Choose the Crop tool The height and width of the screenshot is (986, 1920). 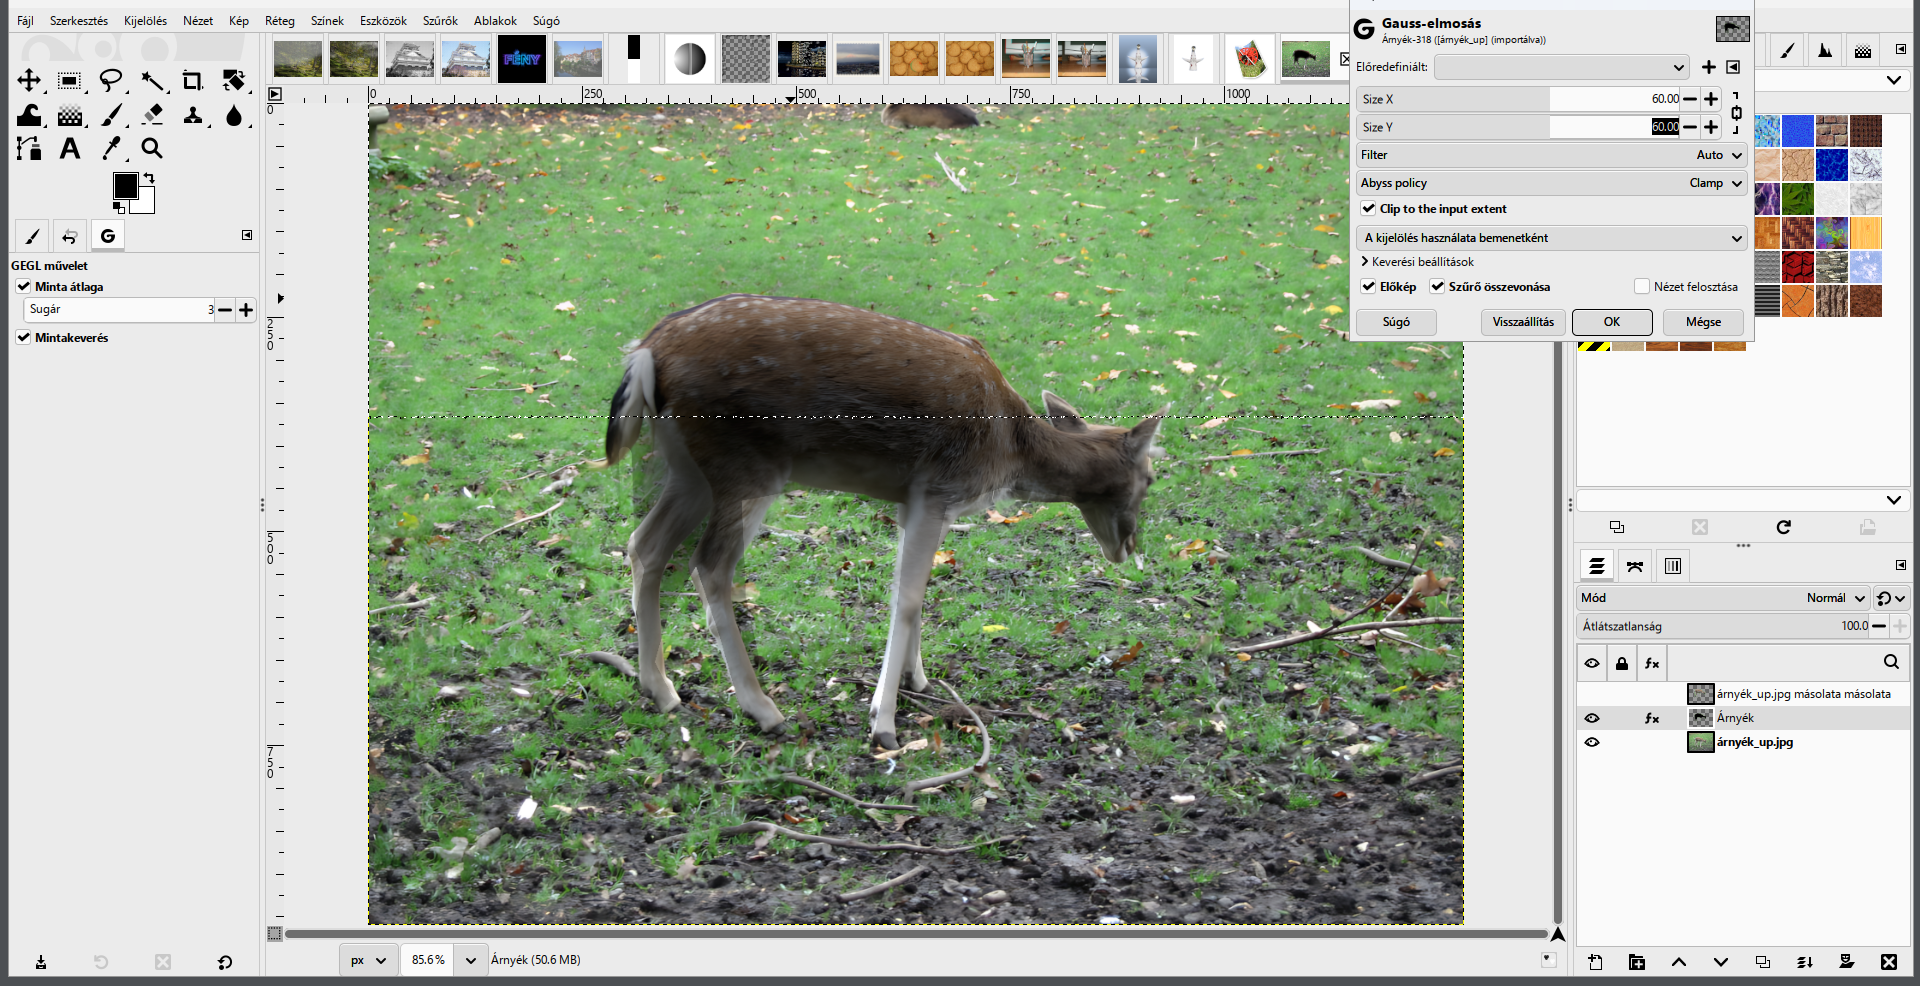click(193, 80)
